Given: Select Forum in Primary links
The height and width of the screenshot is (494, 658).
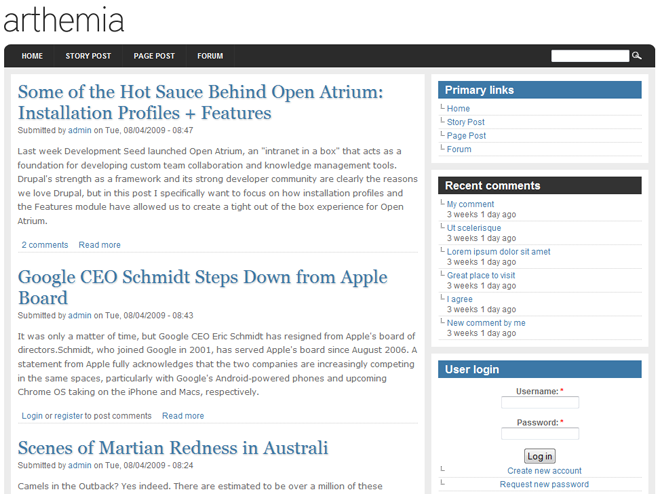Looking at the screenshot, I should pos(459,149).
